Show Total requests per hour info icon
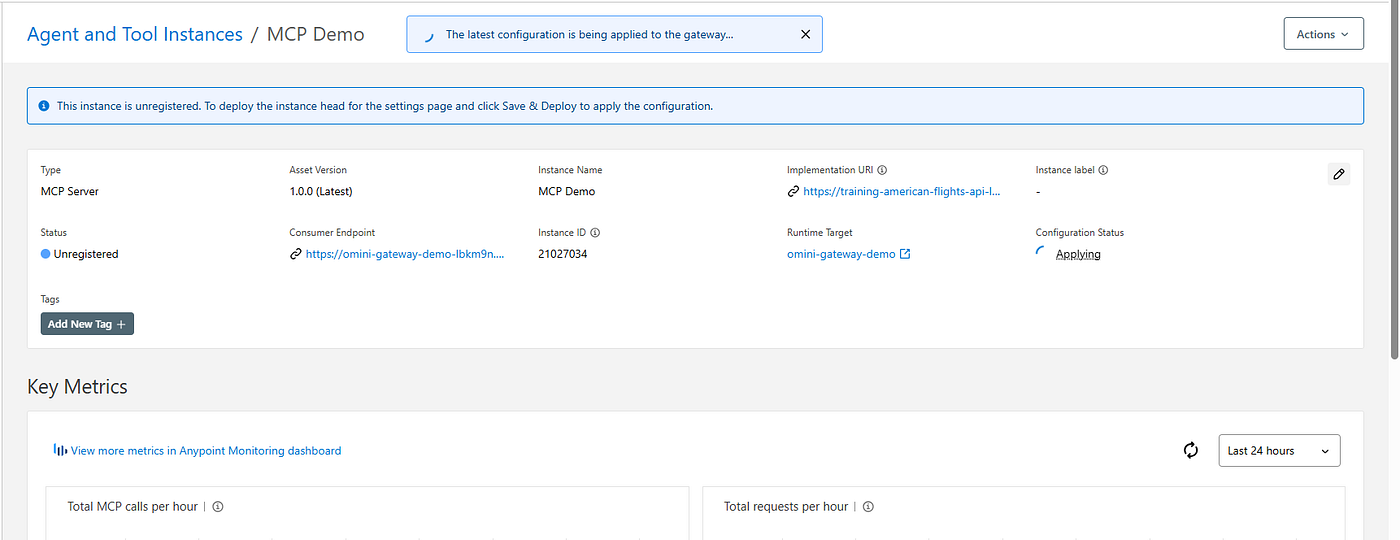This screenshot has height=540, width=1400. tap(868, 507)
